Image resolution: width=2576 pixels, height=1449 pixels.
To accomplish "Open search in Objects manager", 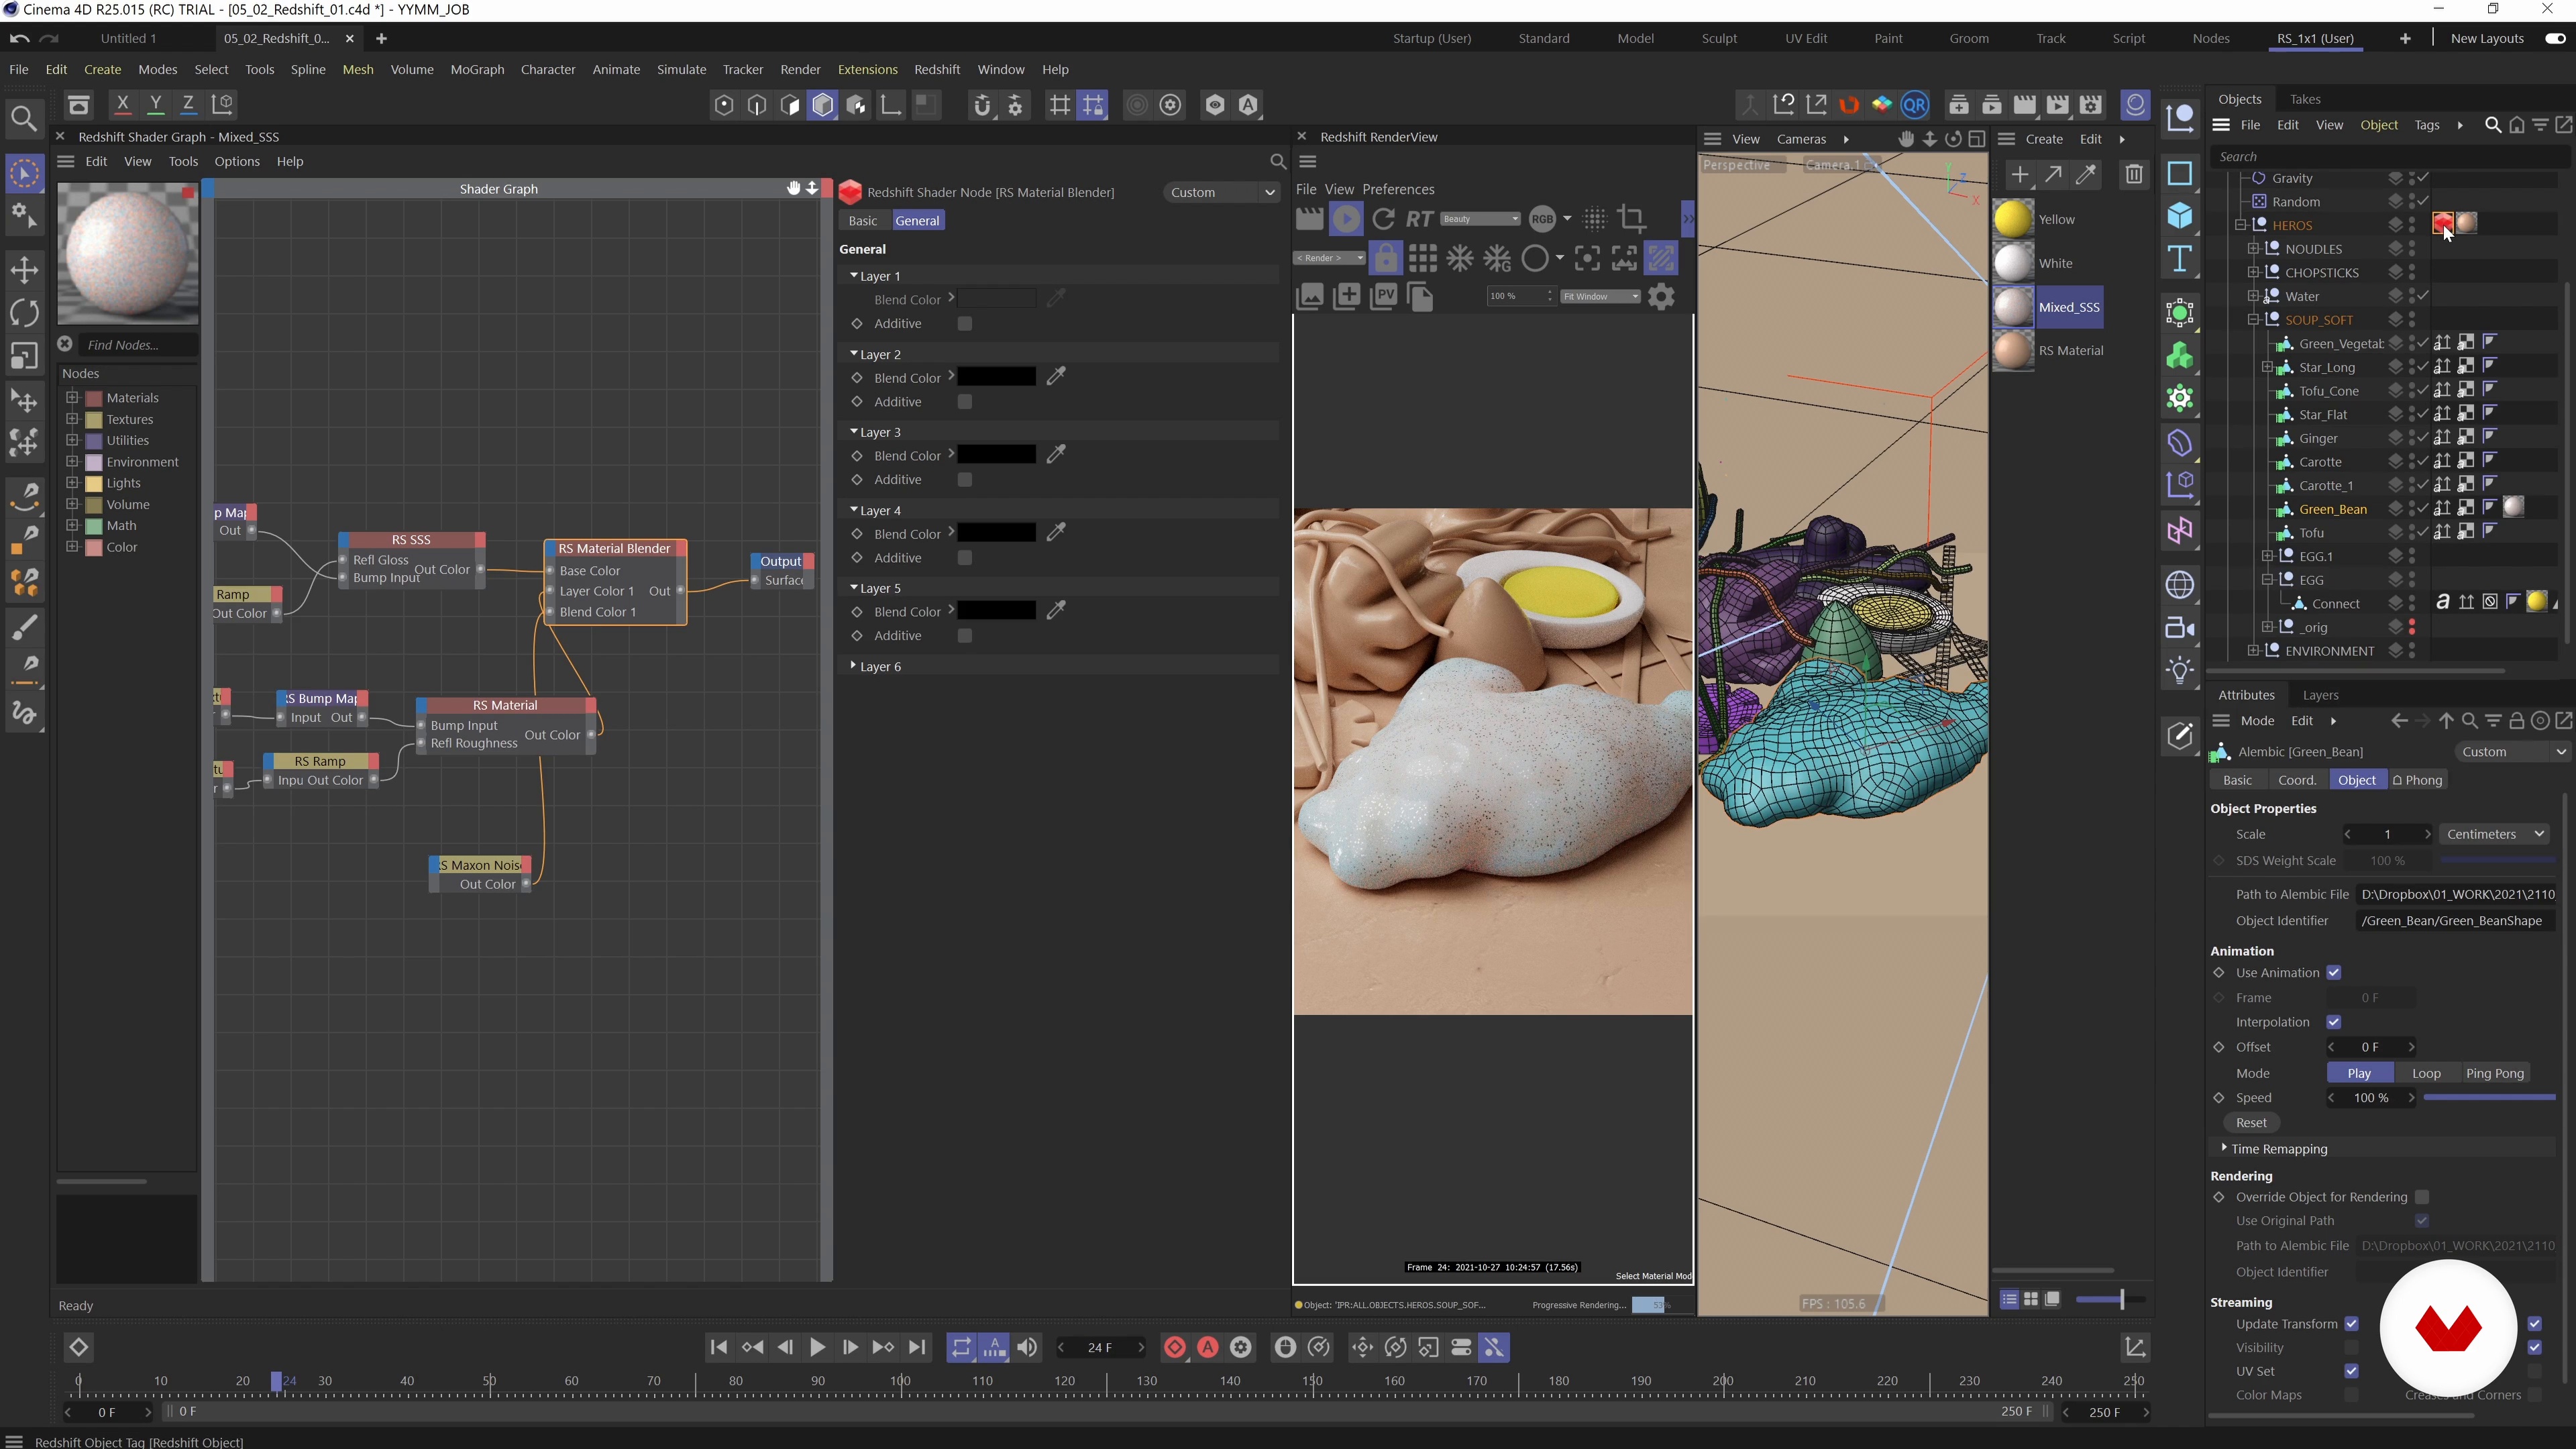I will (2493, 126).
